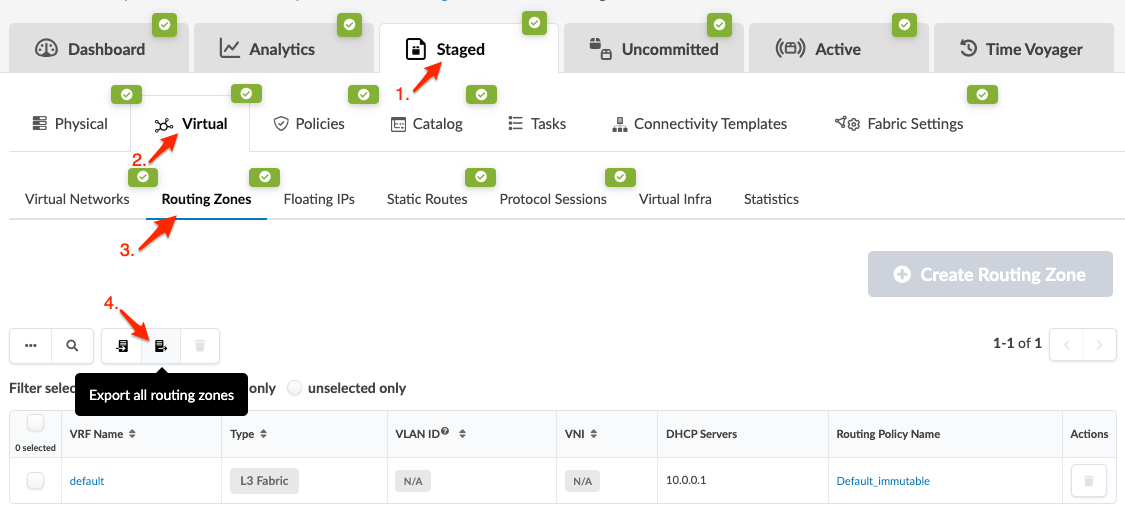Click the VLAN ID help question icon
The width and height of the screenshot is (1125, 512).
tap(445, 432)
